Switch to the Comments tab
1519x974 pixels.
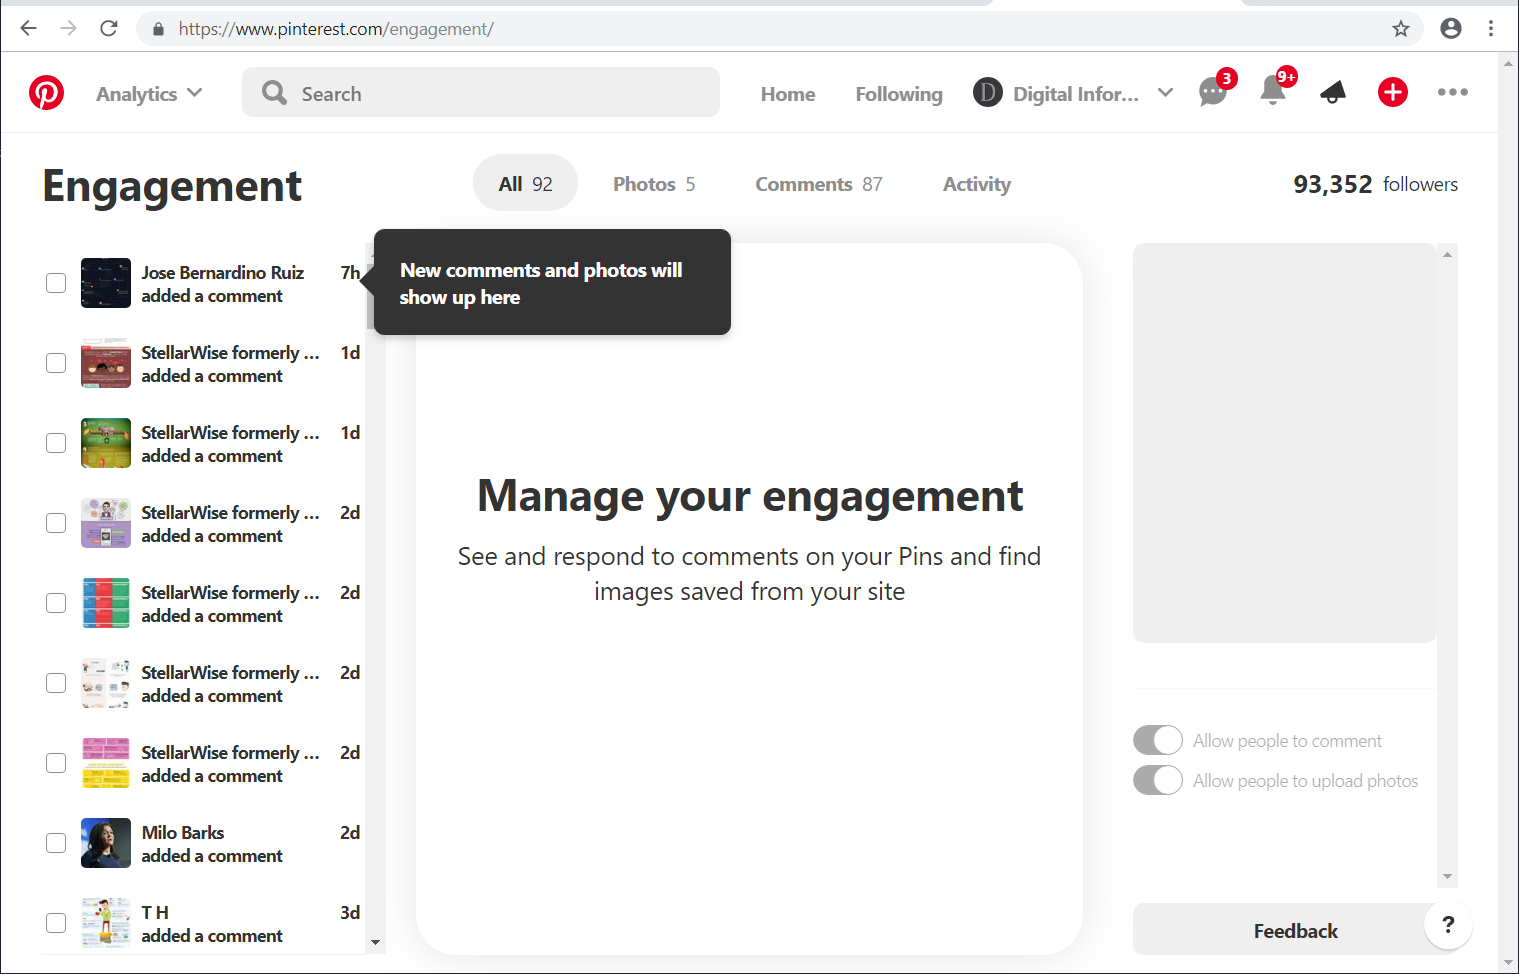[817, 183]
